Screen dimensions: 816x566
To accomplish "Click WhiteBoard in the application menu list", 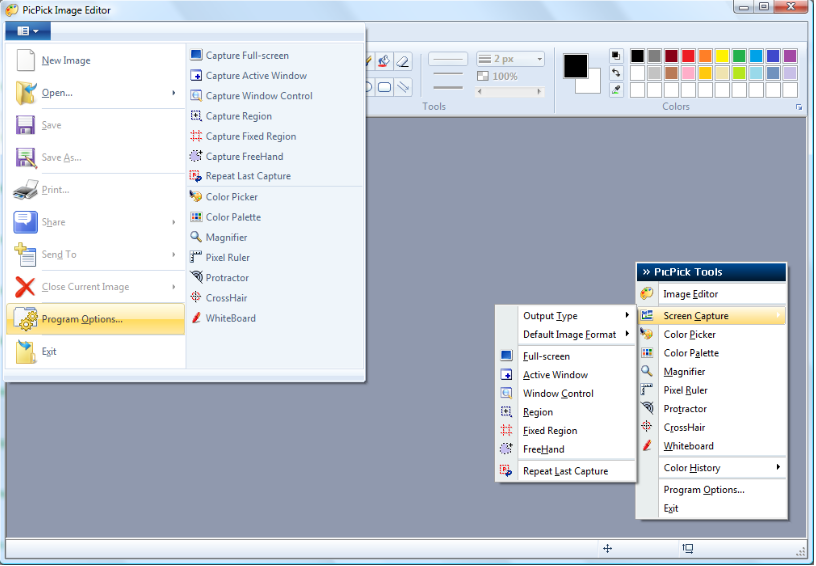I will click(230, 318).
